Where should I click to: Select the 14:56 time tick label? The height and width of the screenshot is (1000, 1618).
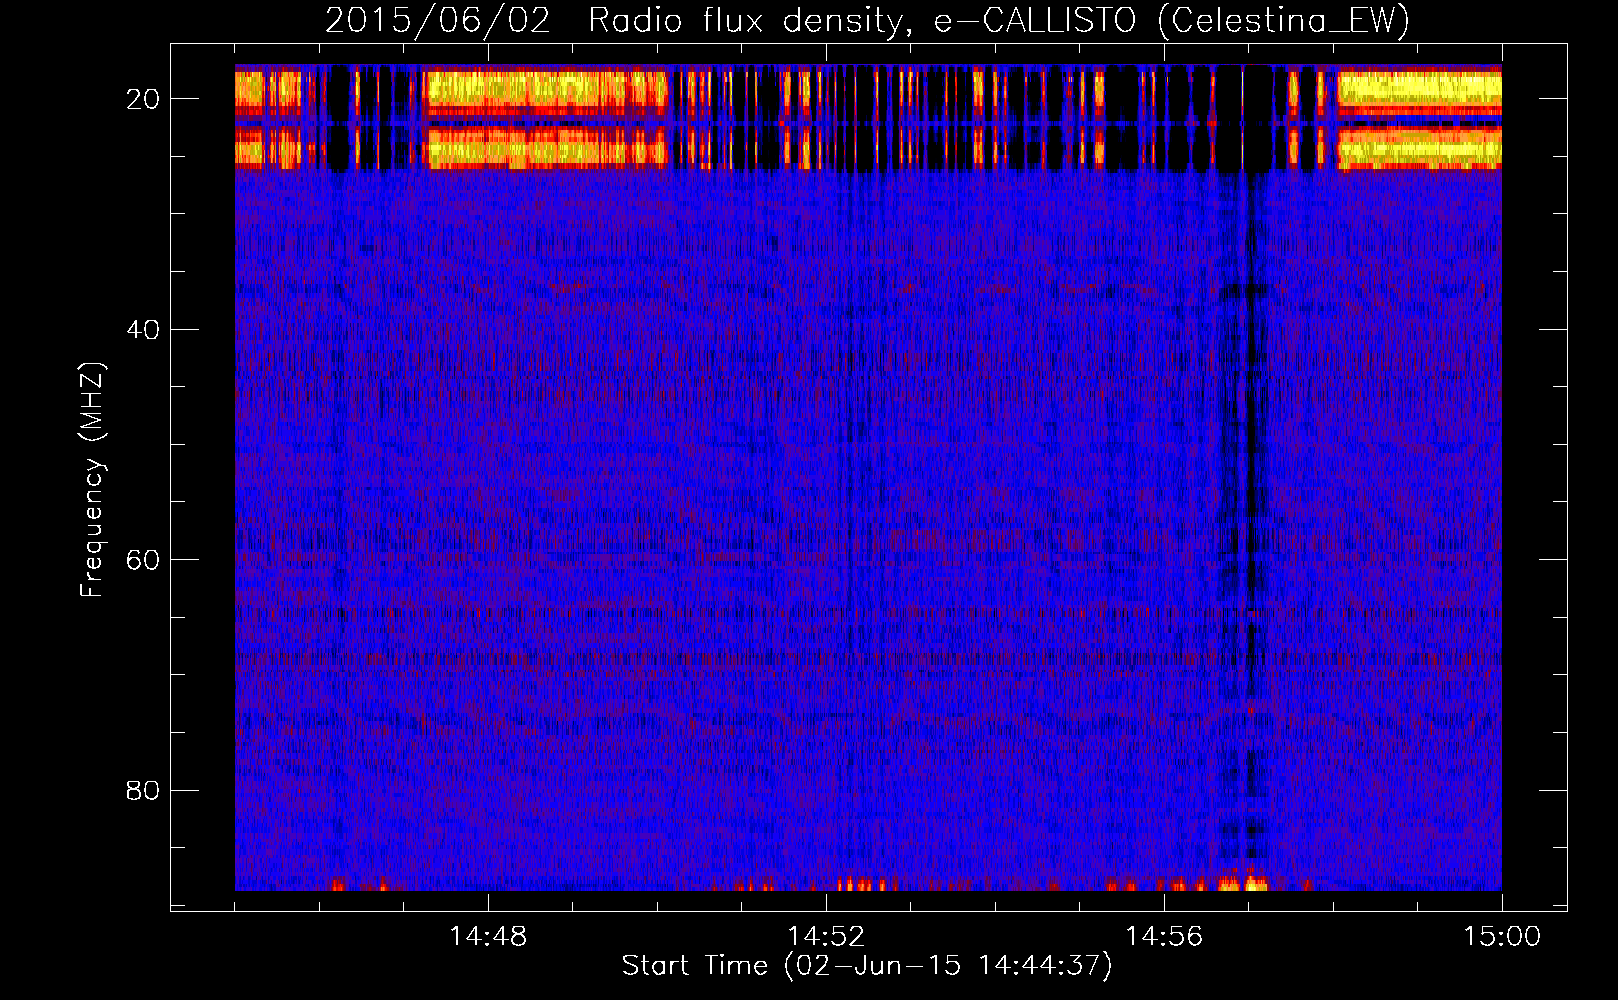point(1164,936)
